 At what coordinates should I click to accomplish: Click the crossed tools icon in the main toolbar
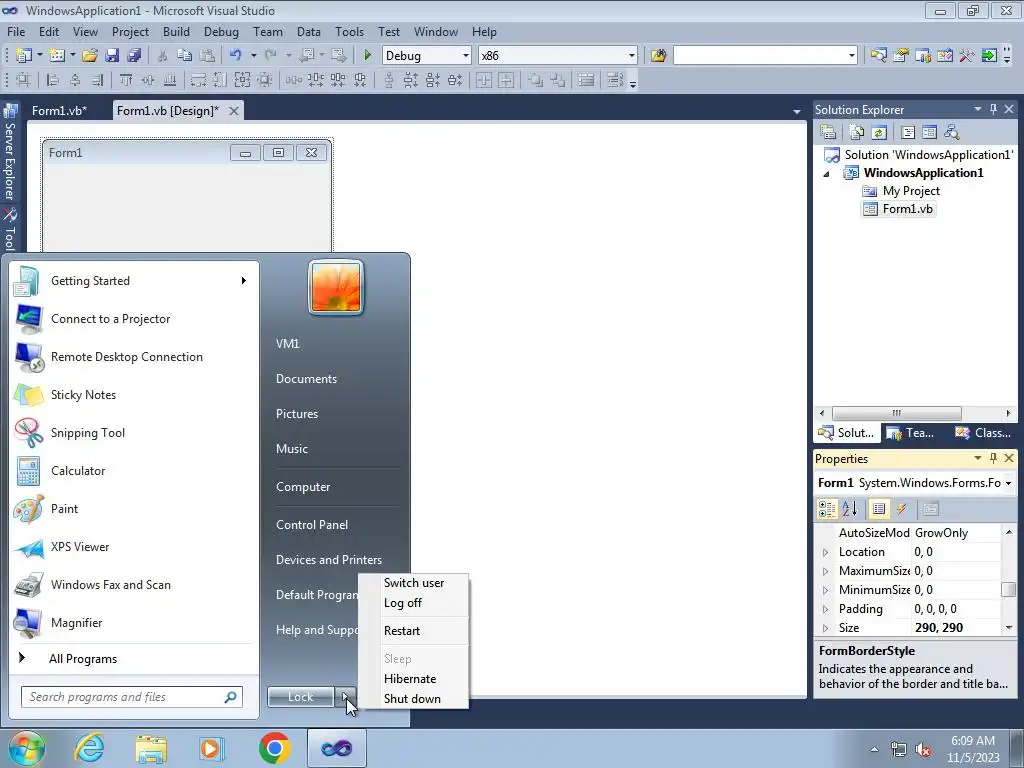point(967,56)
